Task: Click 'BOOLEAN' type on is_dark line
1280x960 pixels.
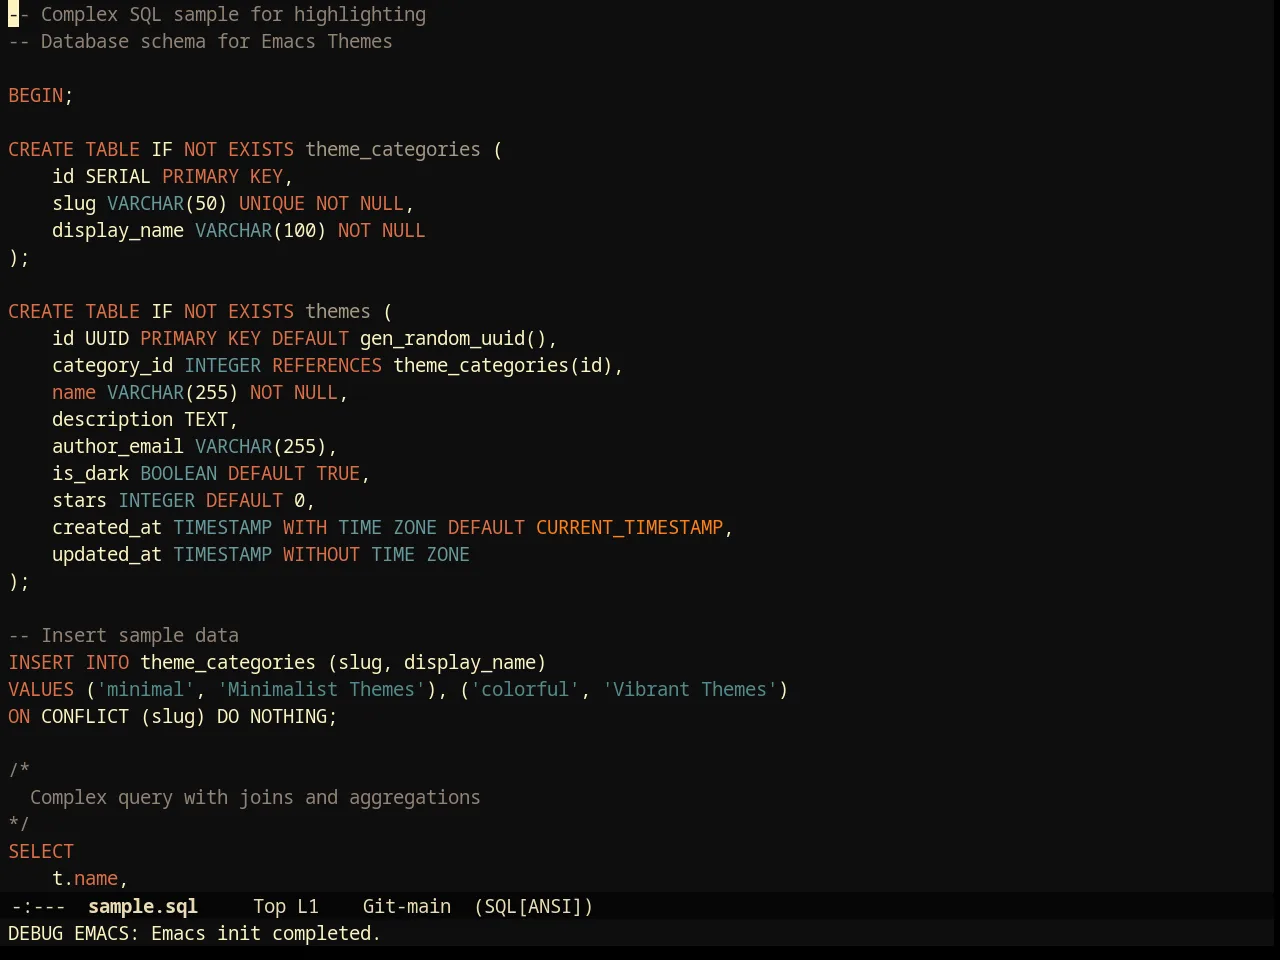Action: 178,473
